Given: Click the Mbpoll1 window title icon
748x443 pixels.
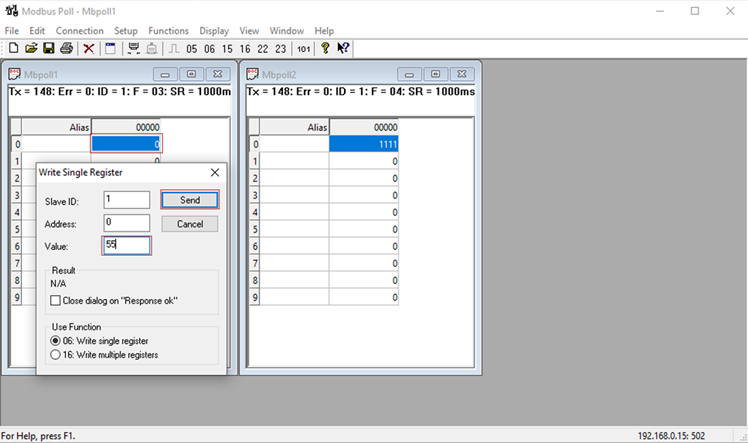Looking at the screenshot, I should 14,74.
